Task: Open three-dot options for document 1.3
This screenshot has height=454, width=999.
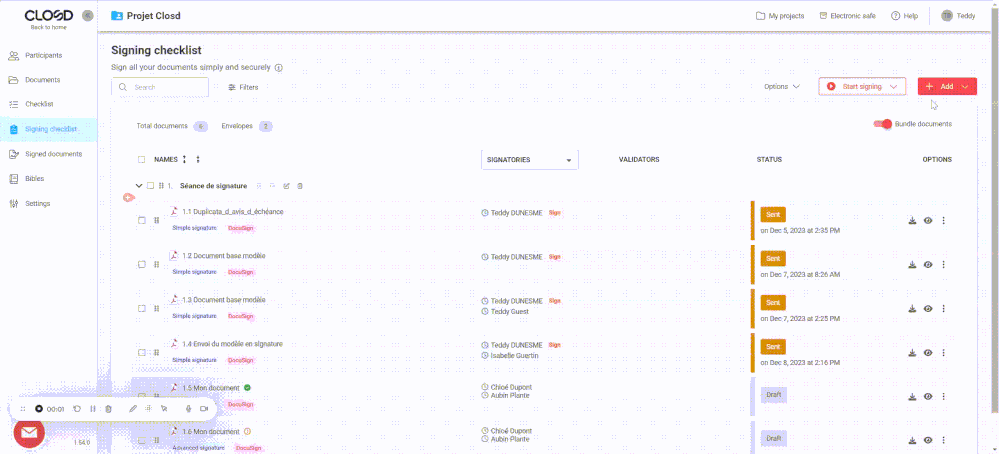Action: 943,309
